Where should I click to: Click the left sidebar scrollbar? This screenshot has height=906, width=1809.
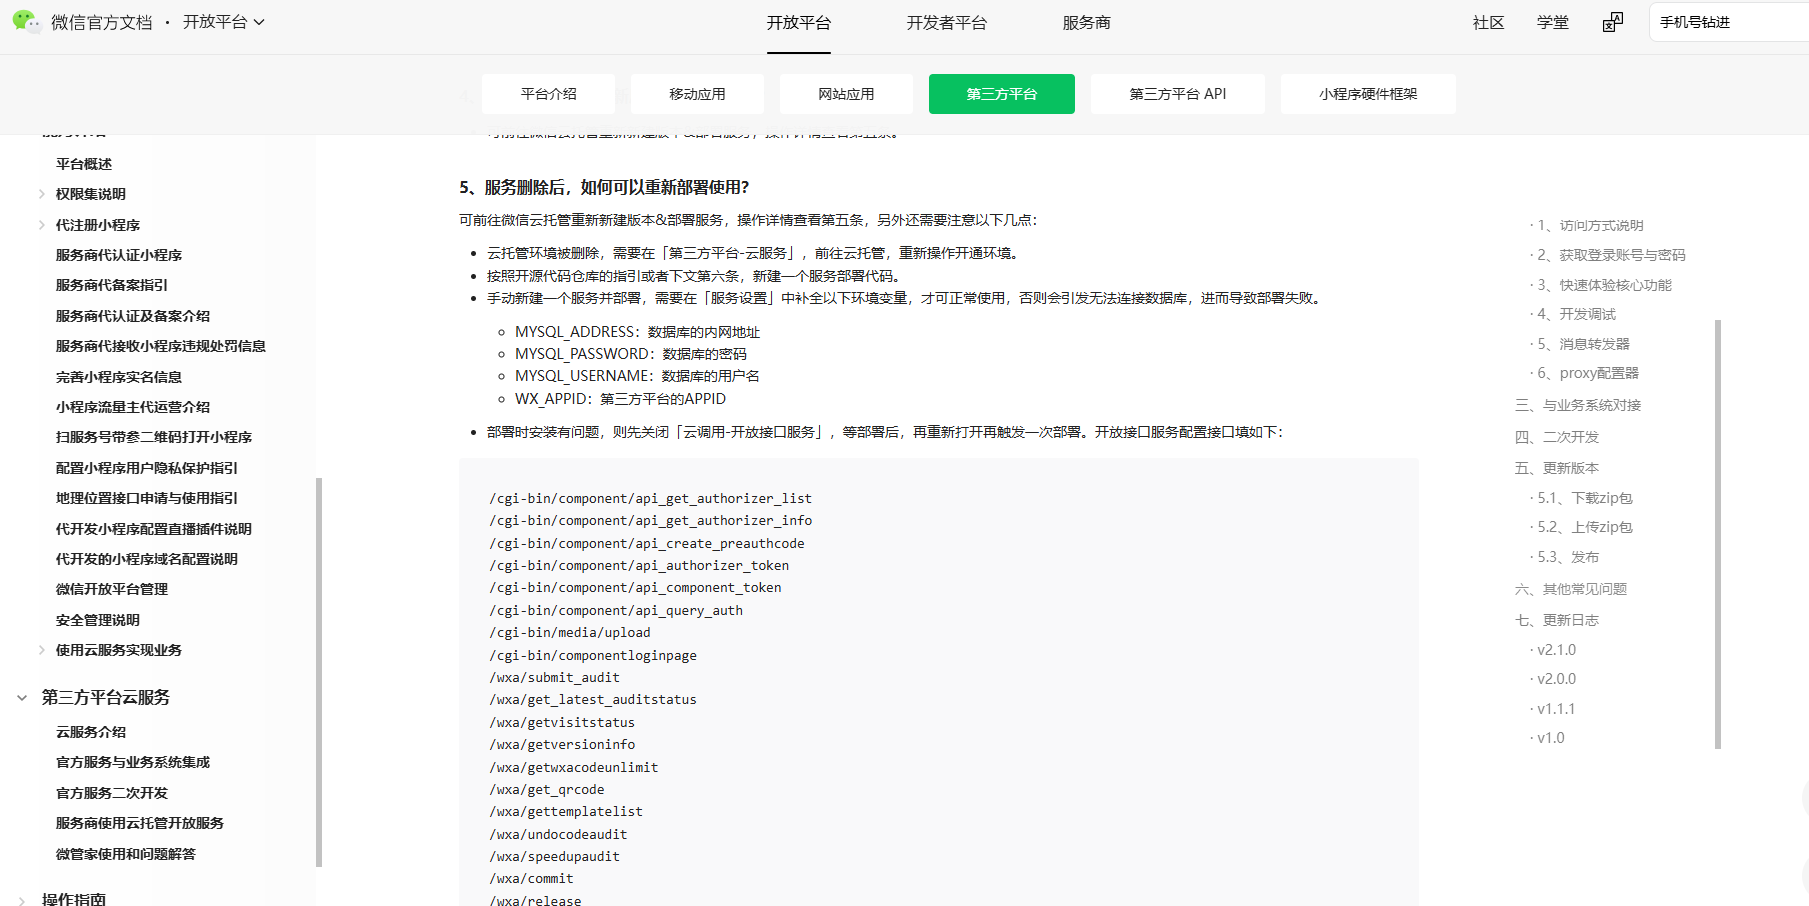click(319, 672)
